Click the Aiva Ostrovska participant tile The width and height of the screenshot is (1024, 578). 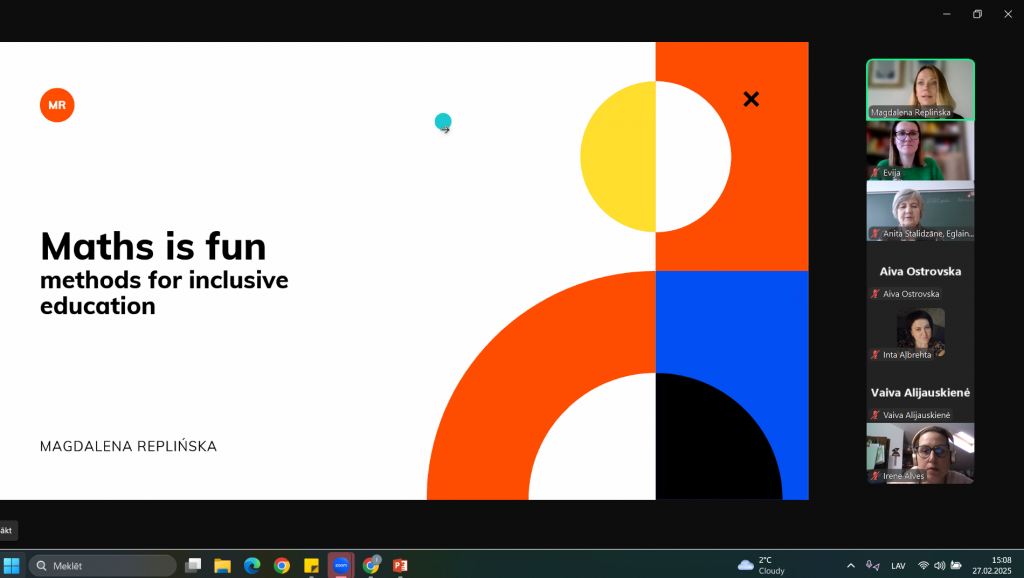[920, 272]
